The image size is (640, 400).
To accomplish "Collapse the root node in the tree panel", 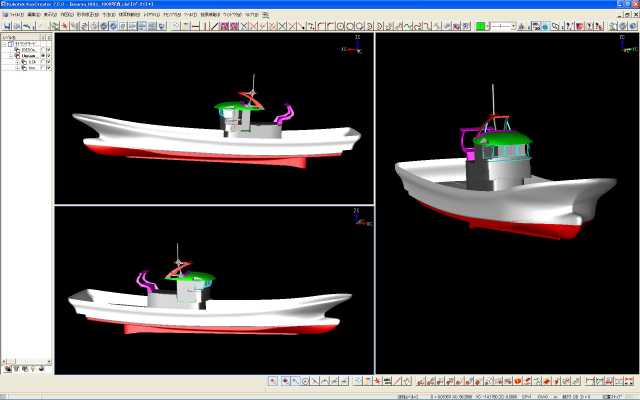I will click(x=4, y=44).
